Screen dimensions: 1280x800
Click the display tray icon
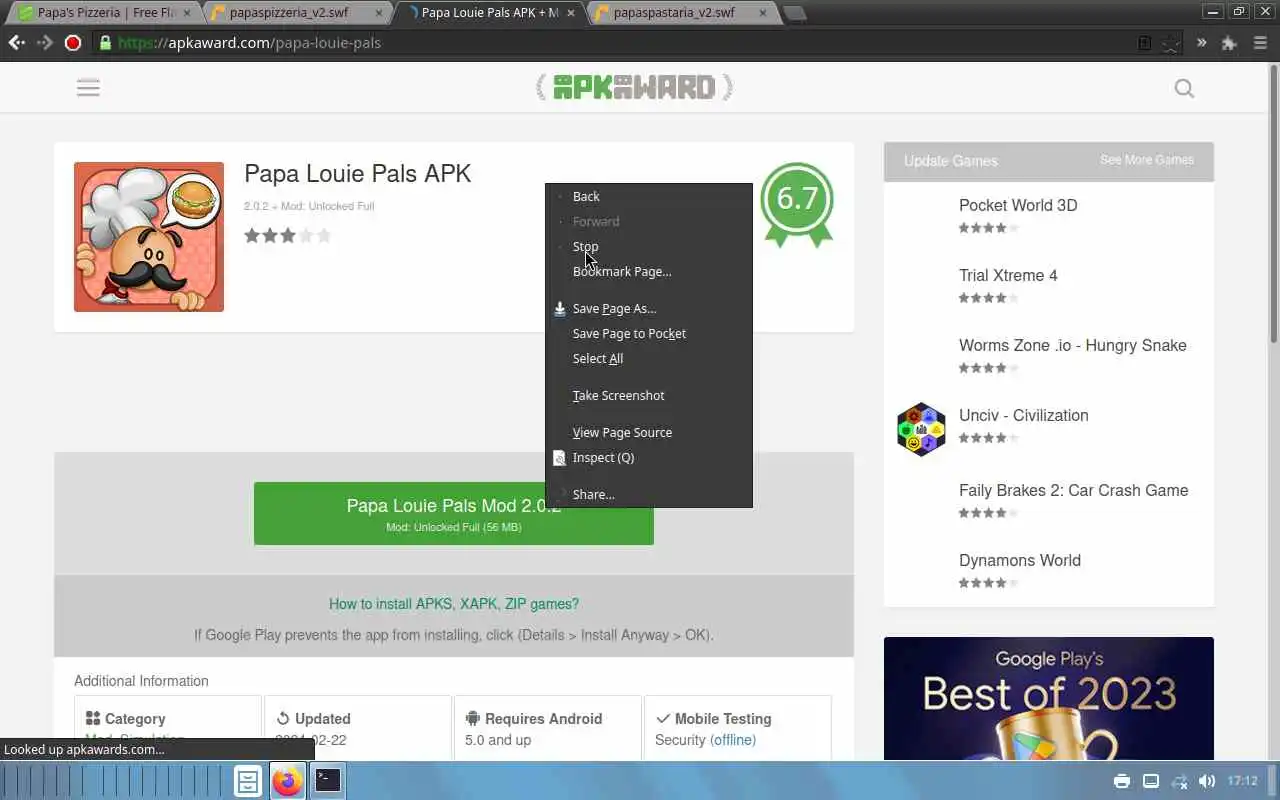pyautogui.click(x=1151, y=781)
